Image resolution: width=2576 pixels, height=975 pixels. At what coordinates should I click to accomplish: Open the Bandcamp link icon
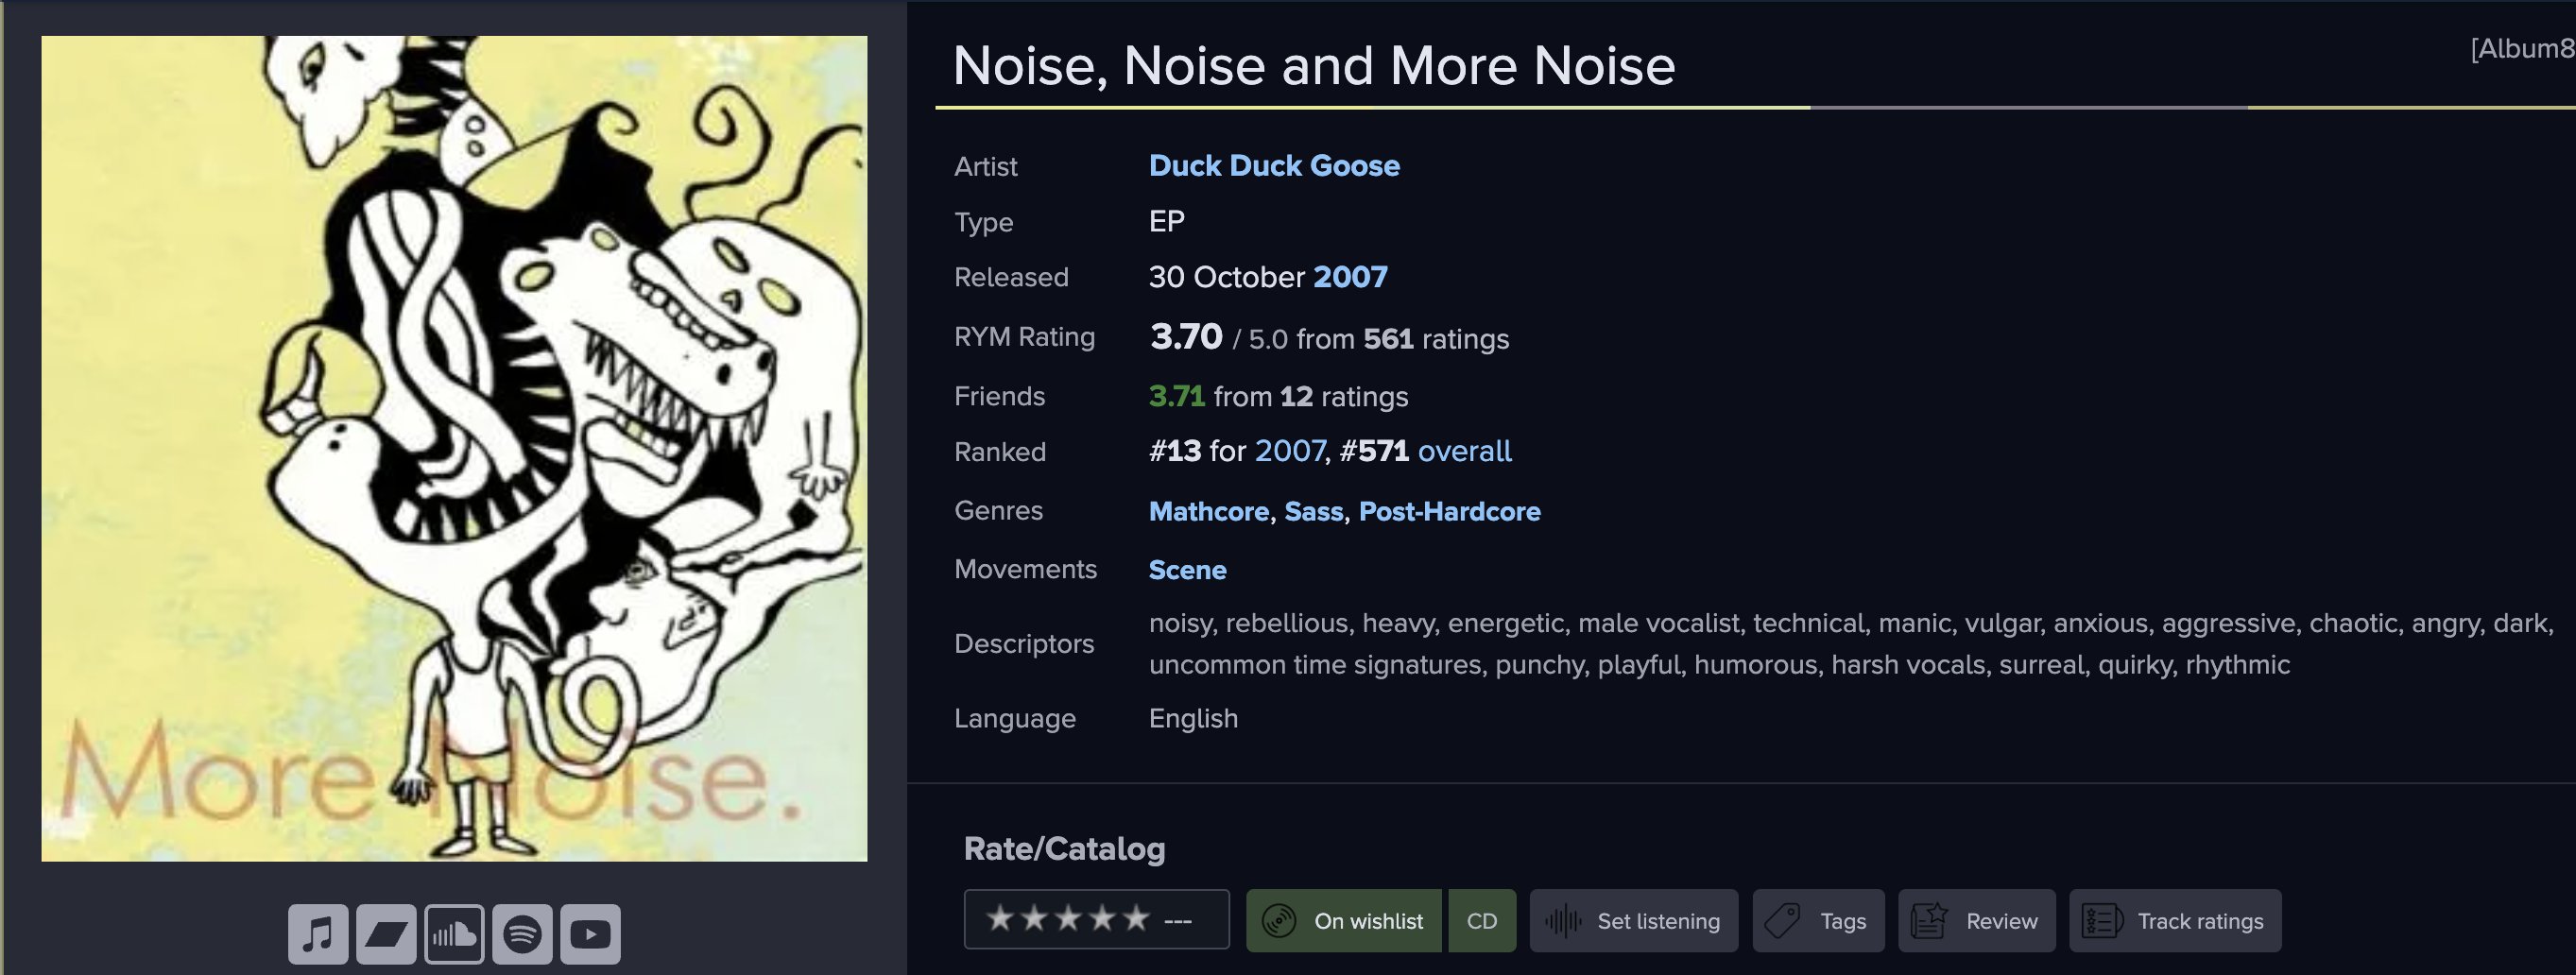click(x=386, y=934)
